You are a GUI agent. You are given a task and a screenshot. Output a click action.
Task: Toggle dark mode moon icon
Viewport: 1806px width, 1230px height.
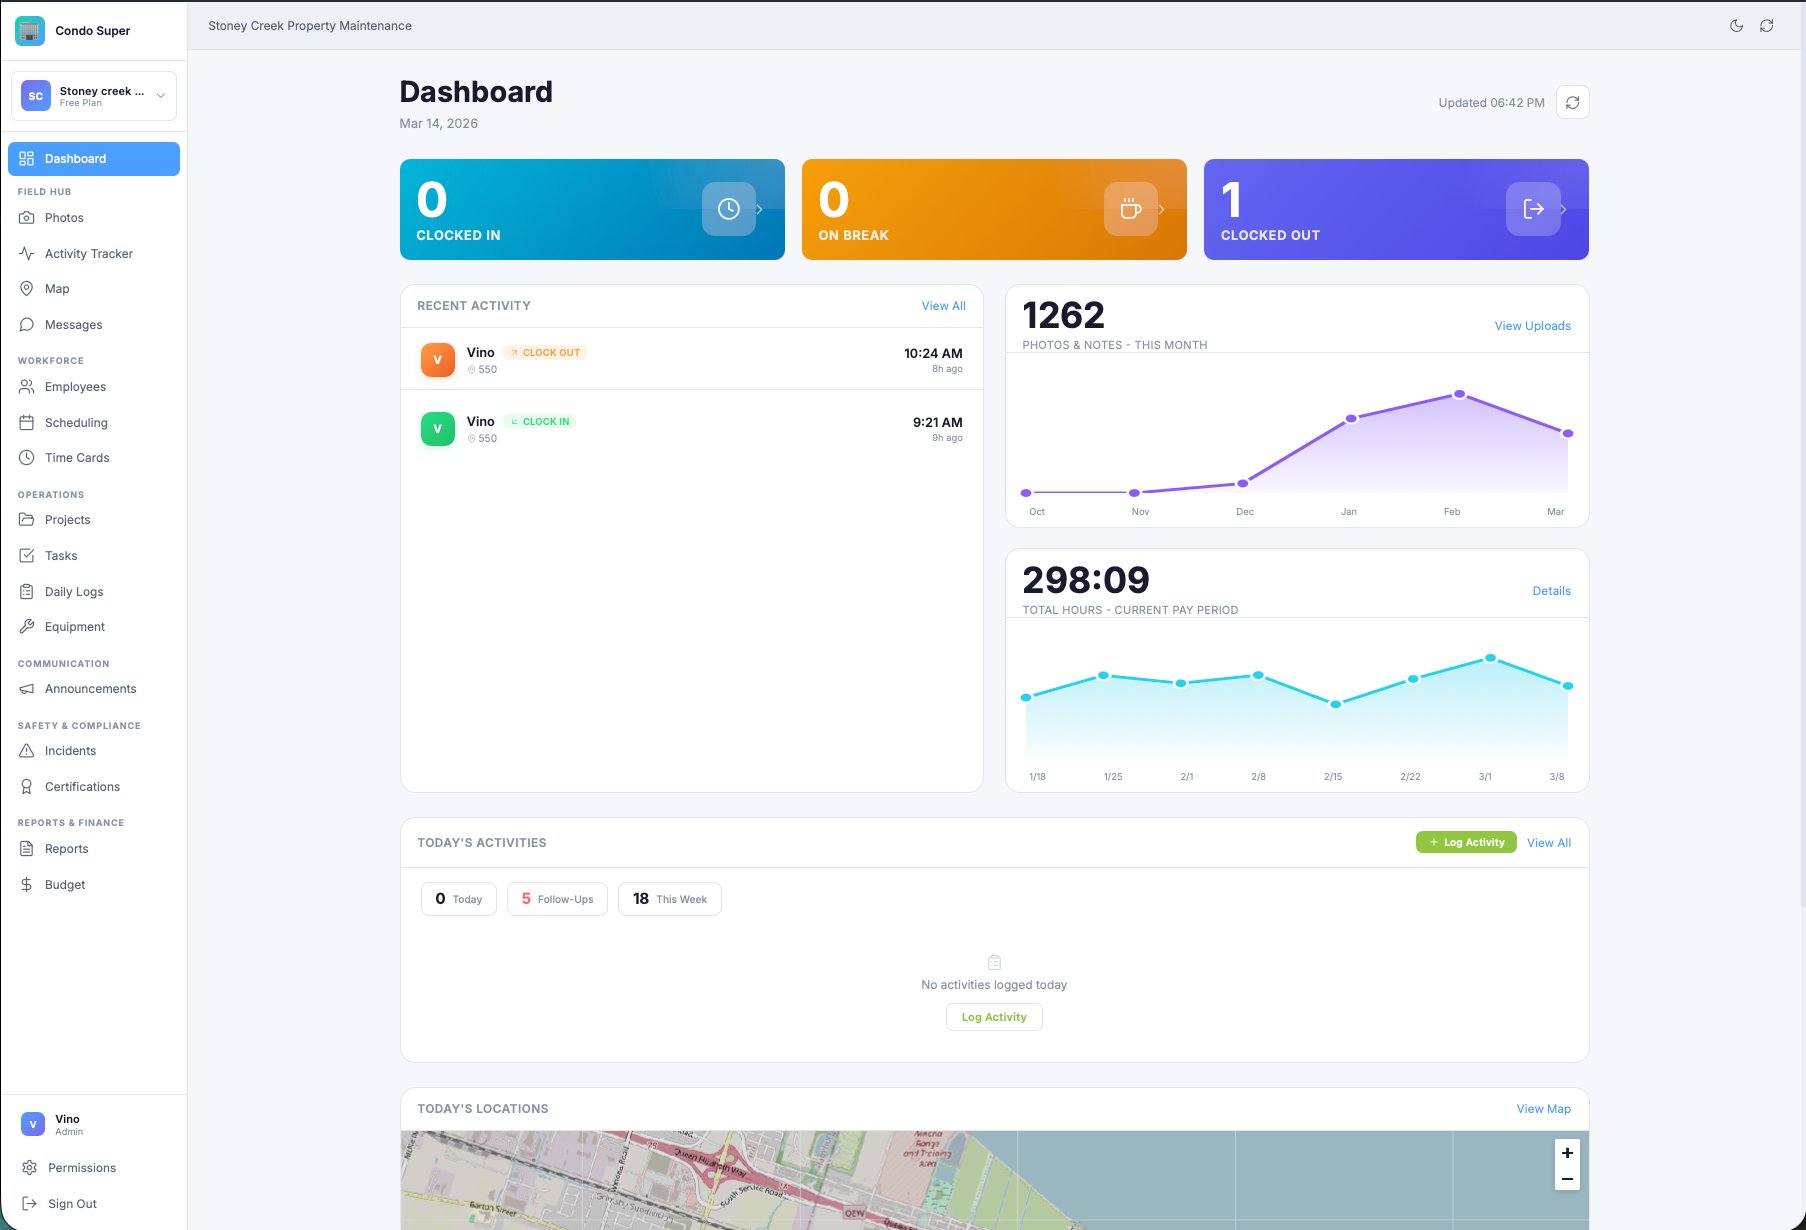coord(1736,26)
